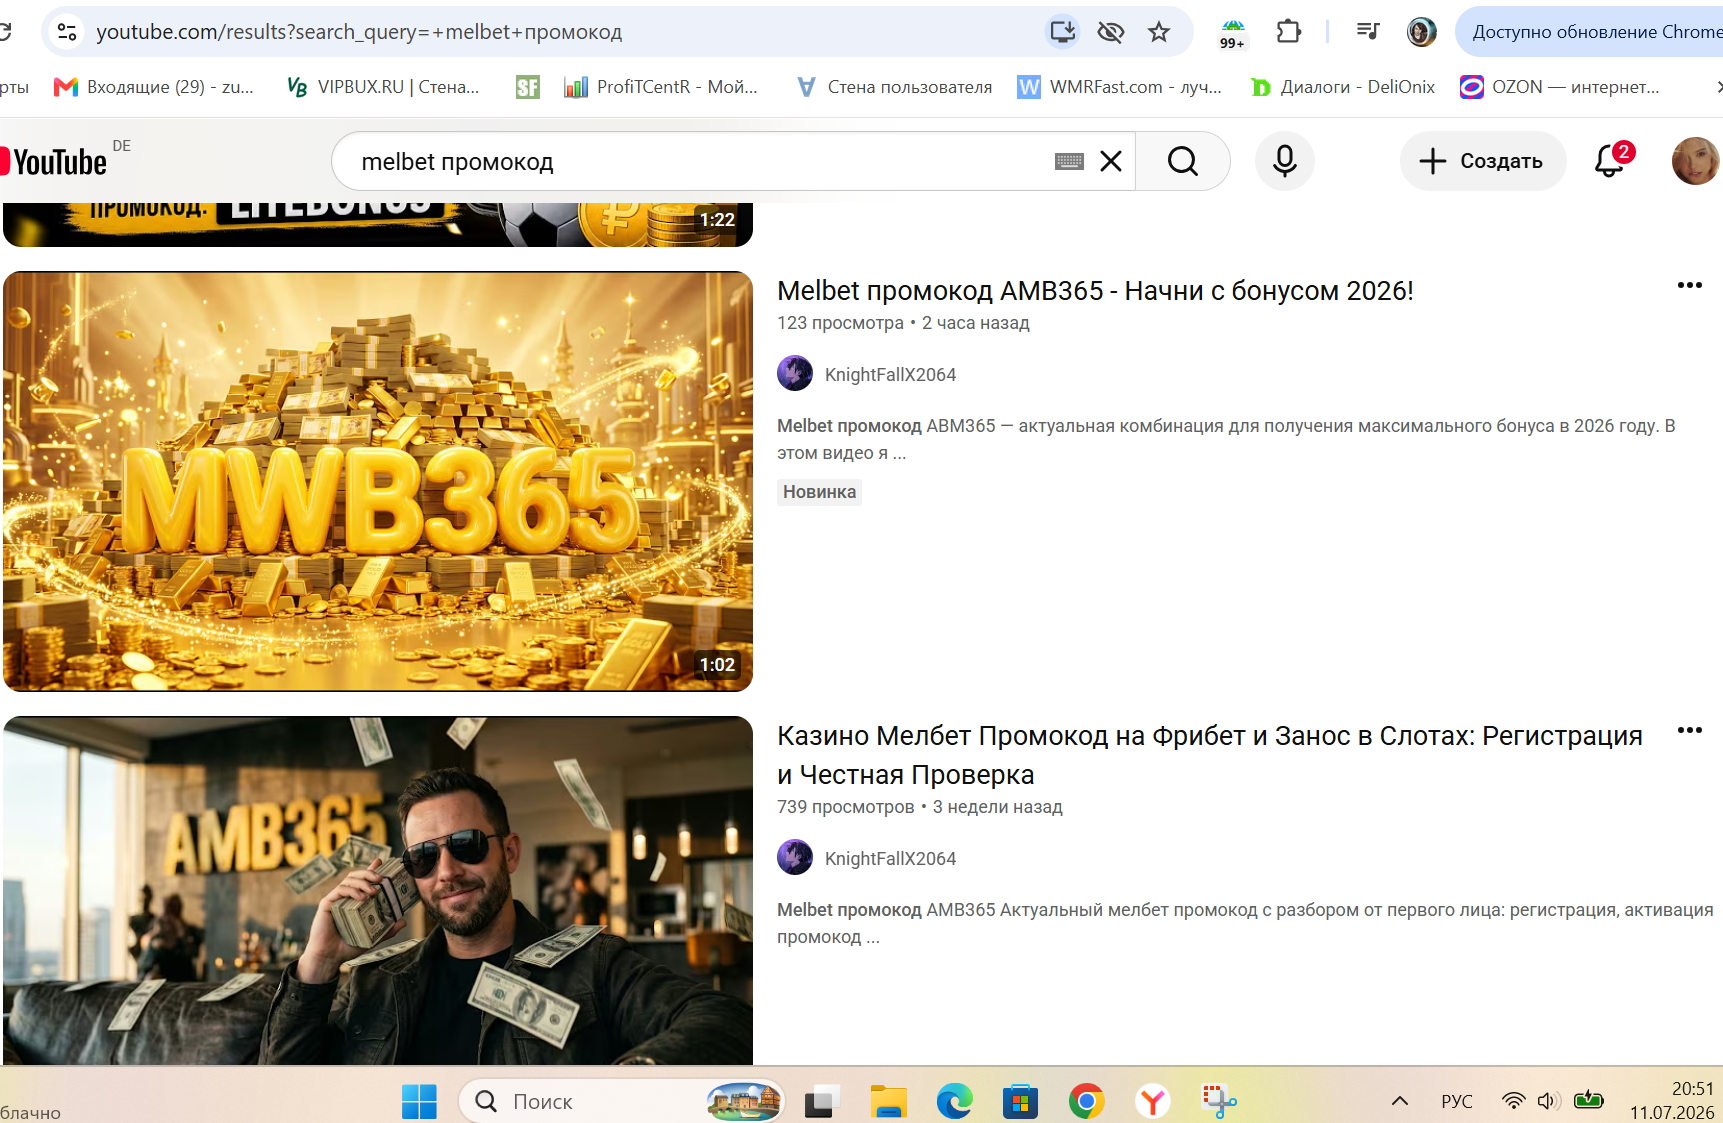Click the install app icon in address bar

coord(1062,32)
